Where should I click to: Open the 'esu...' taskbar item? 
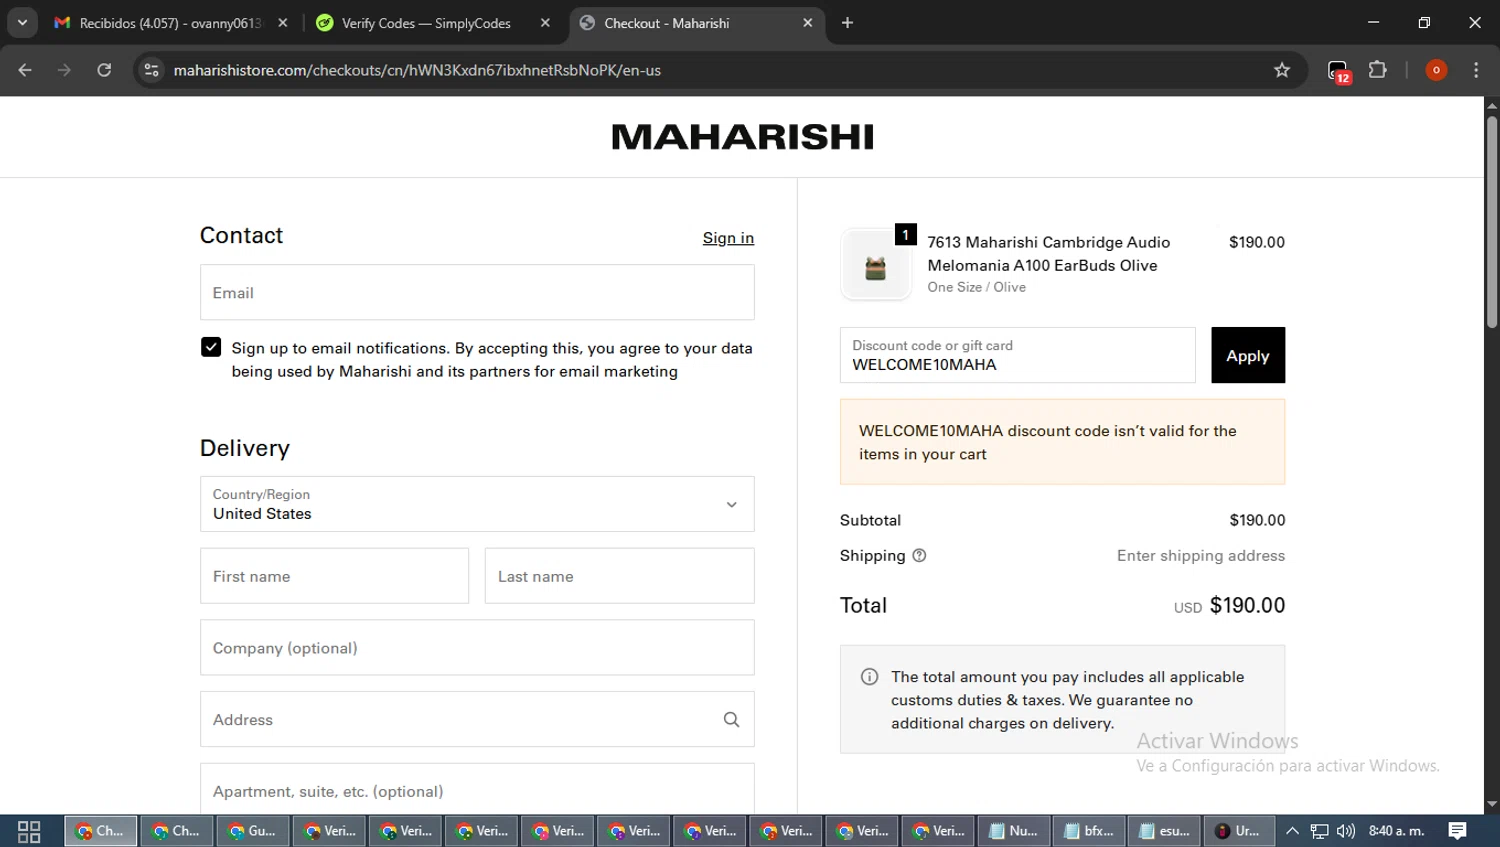pos(1165,831)
